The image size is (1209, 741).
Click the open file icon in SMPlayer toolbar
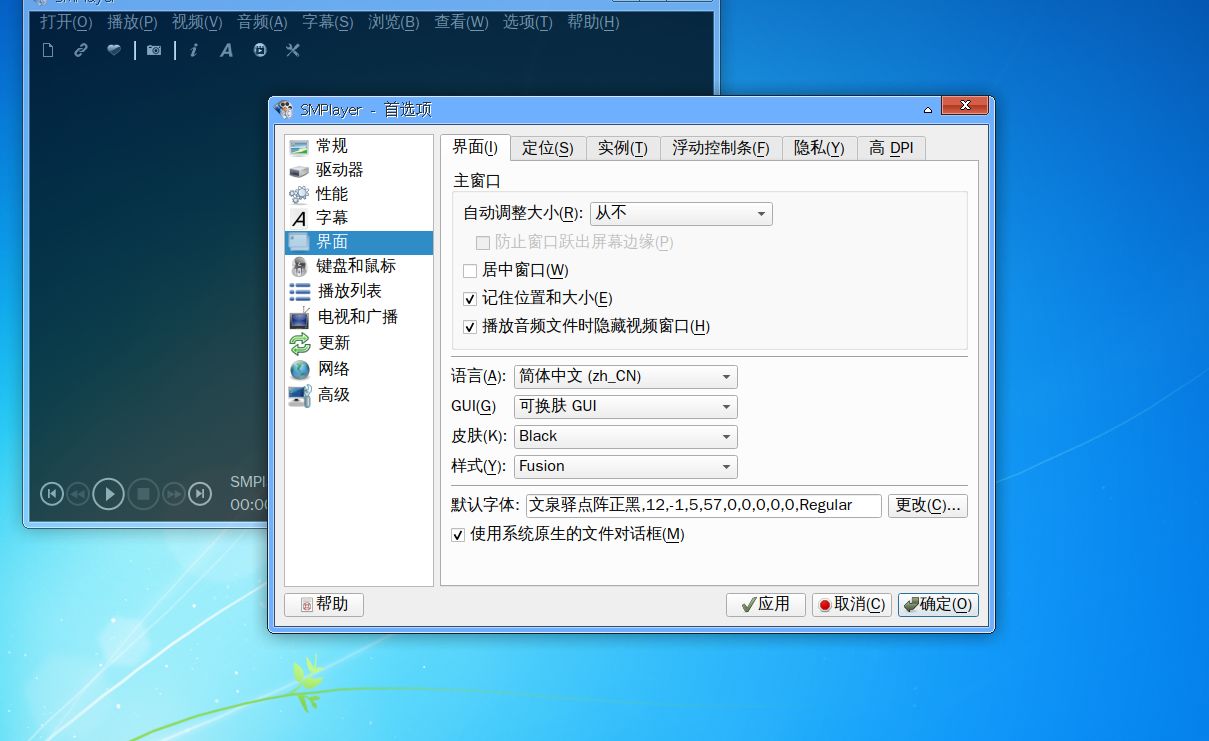click(48, 50)
